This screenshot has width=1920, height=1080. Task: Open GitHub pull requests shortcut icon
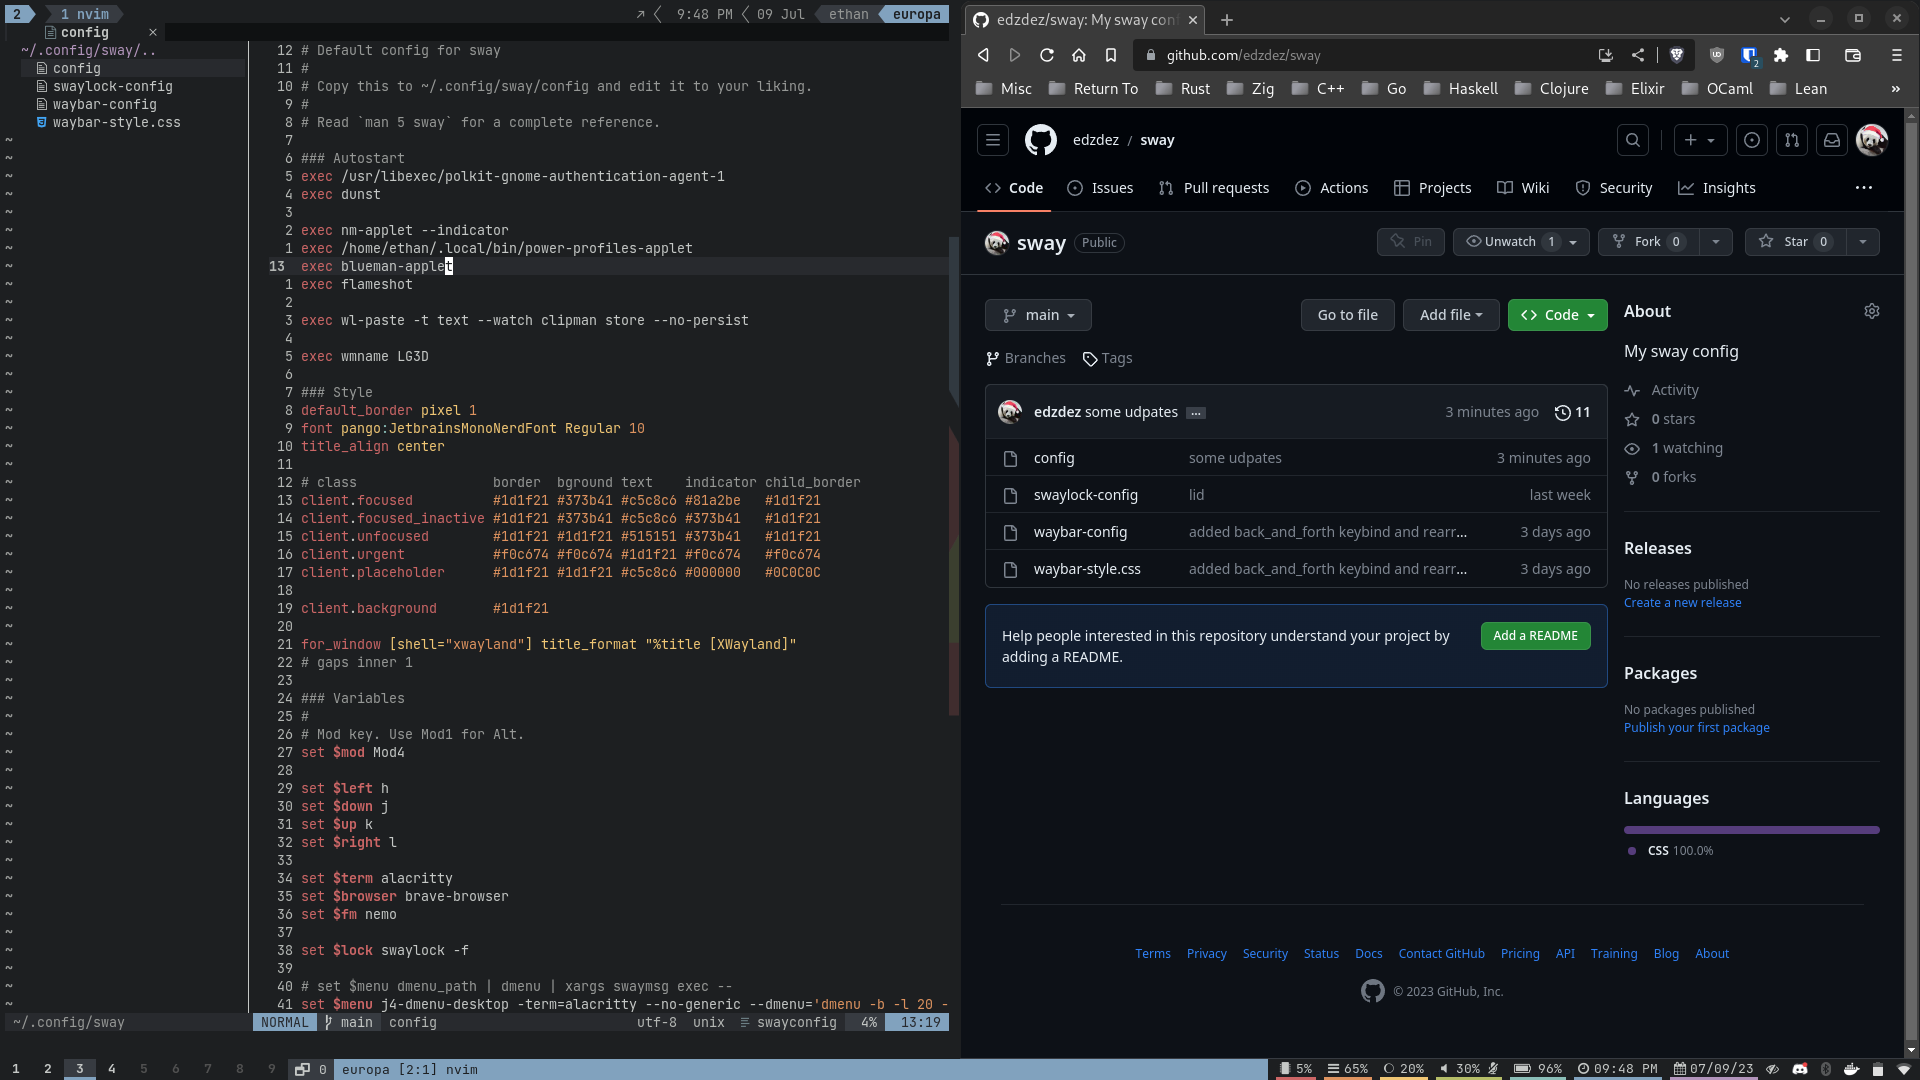1792,140
